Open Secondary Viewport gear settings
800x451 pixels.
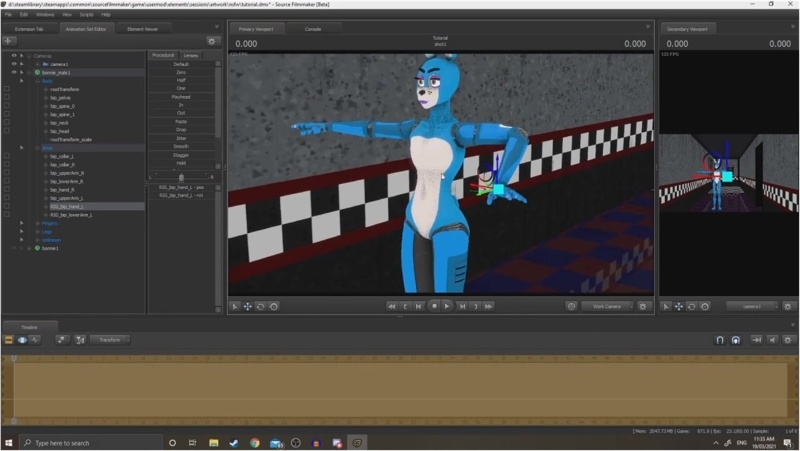(x=788, y=307)
